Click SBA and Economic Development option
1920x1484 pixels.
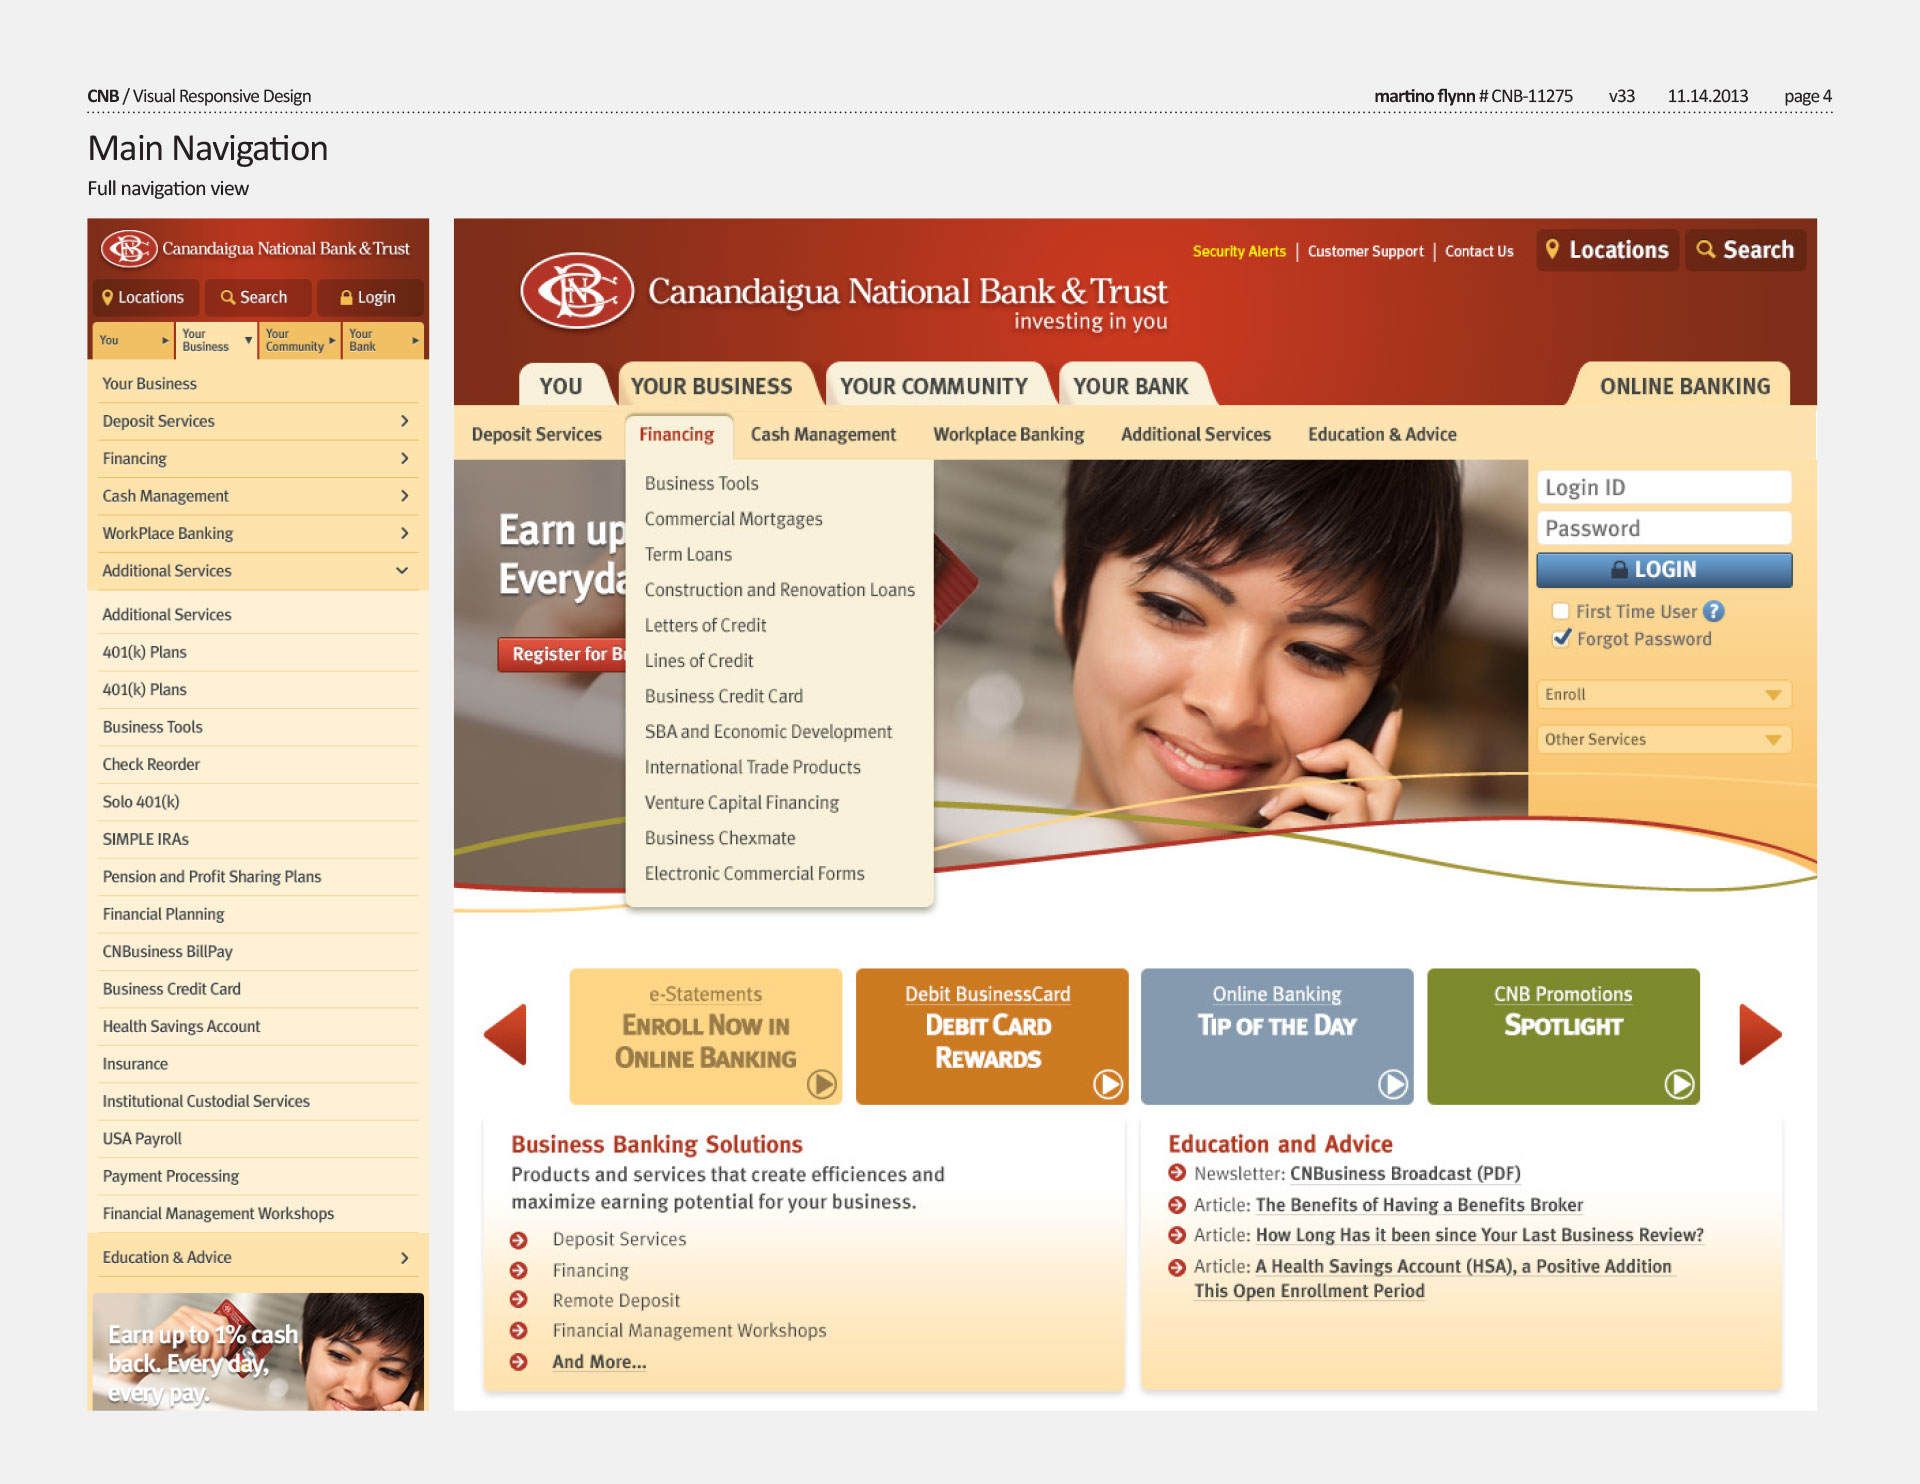point(768,730)
